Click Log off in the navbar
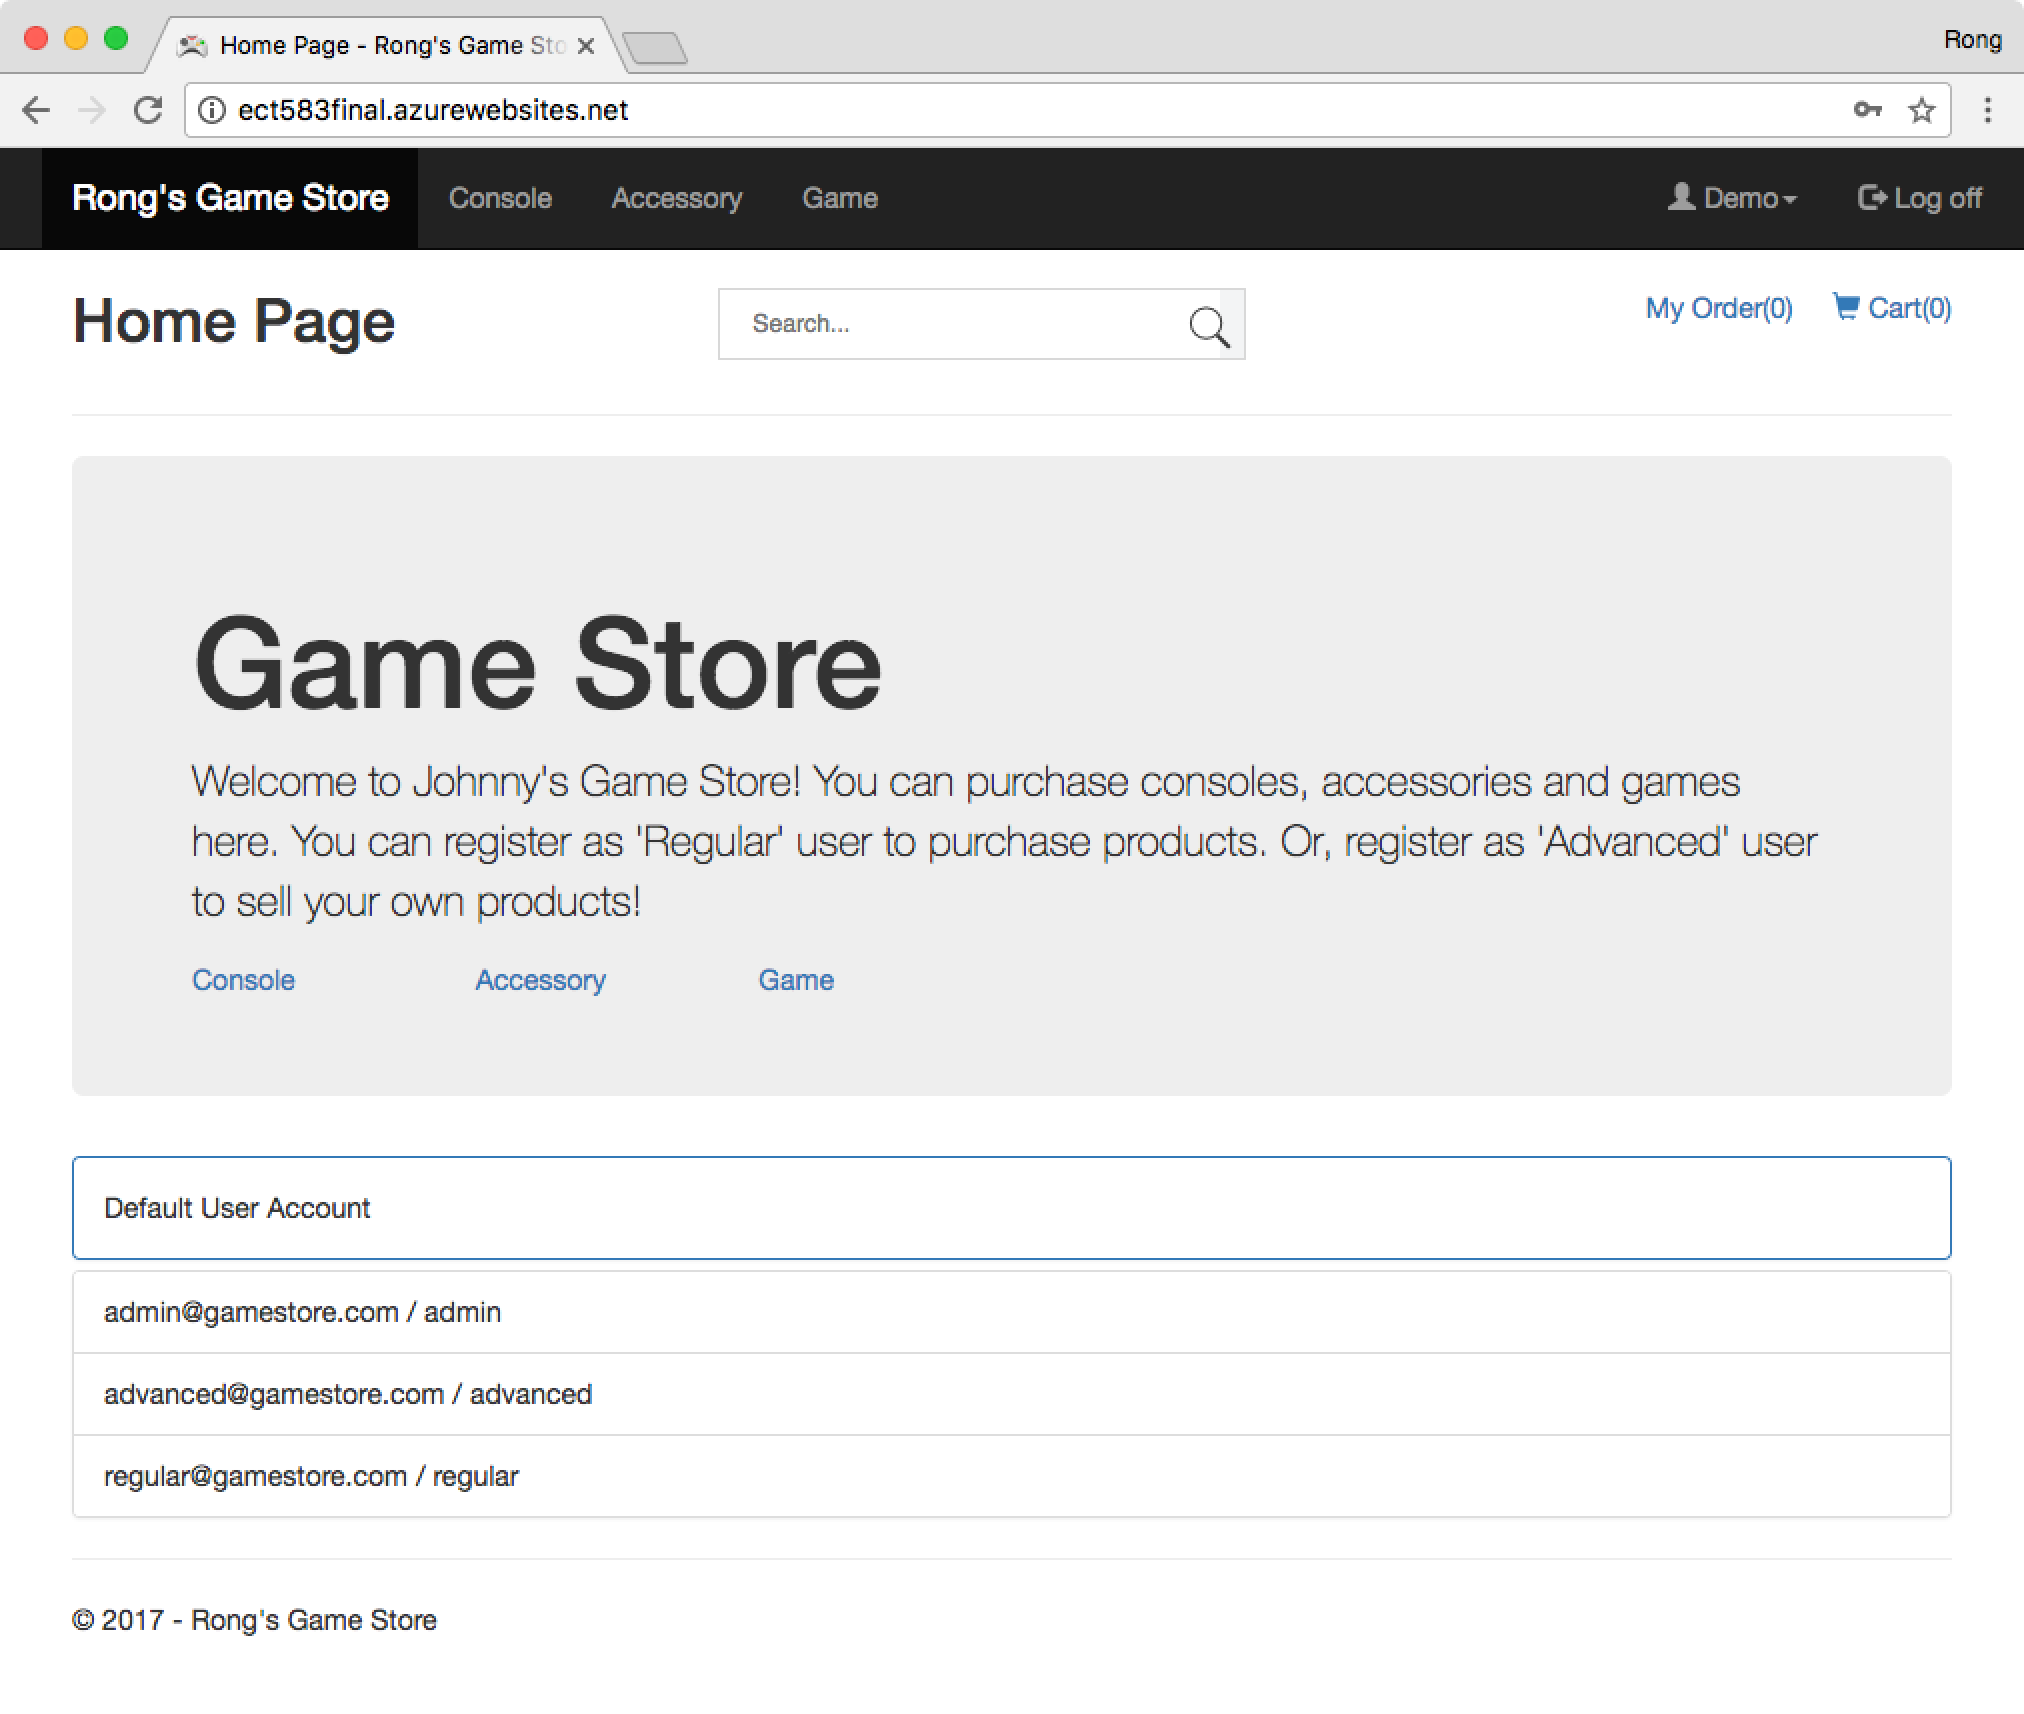Viewport: 2024px width, 1714px height. coord(1920,198)
